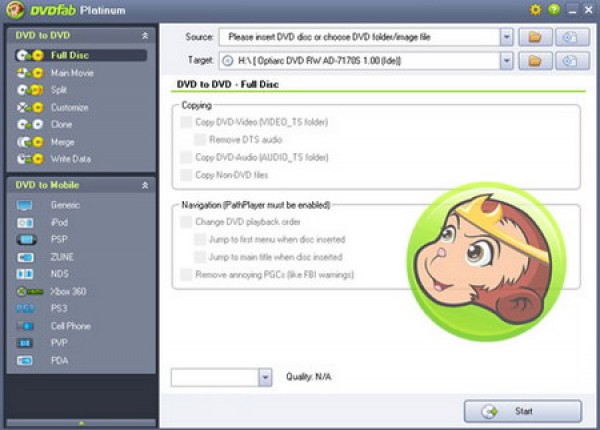Minimize the DVDFab window

click(x=572, y=10)
